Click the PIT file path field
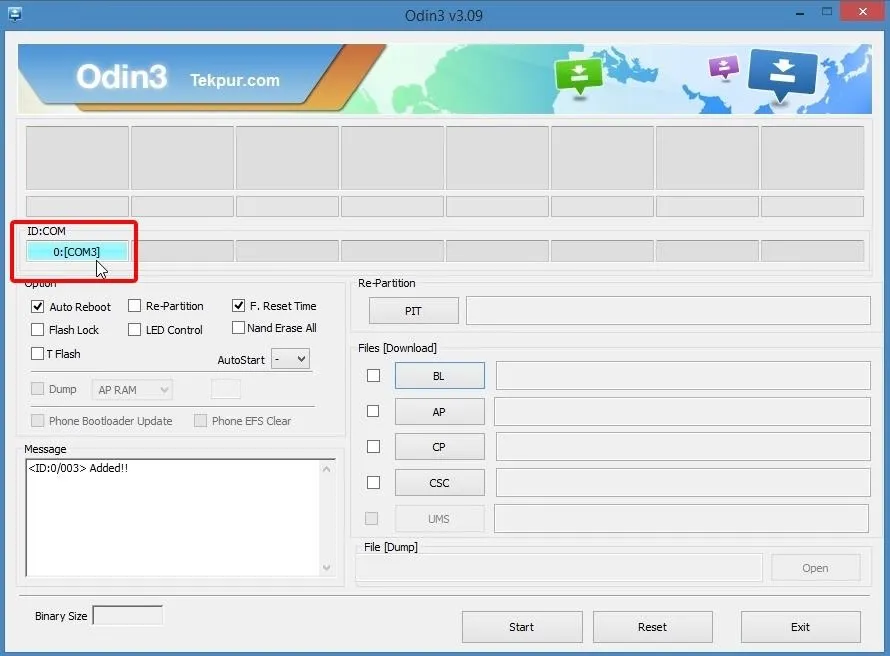Image resolution: width=890 pixels, height=656 pixels. pyautogui.click(x=668, y=310)
